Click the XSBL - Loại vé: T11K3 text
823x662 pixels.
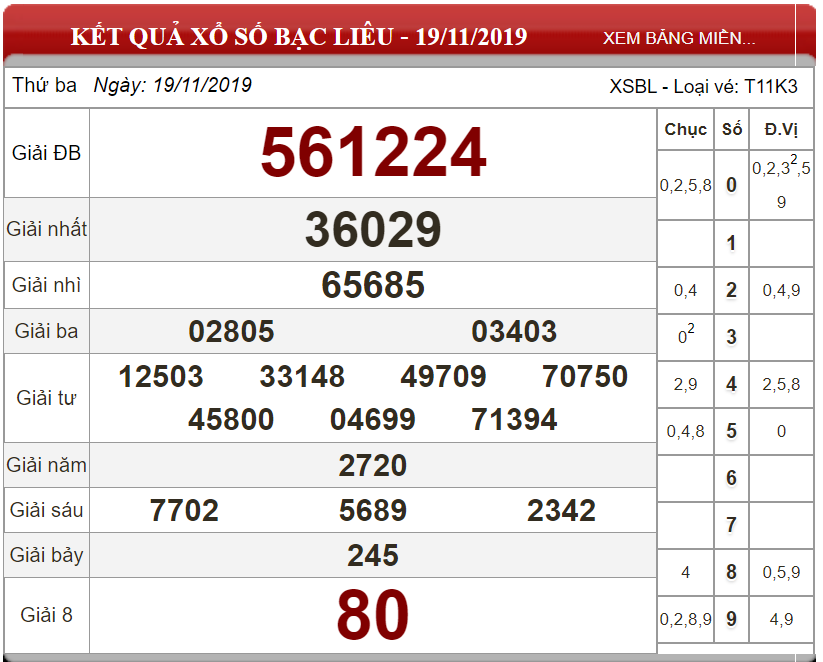703,87
